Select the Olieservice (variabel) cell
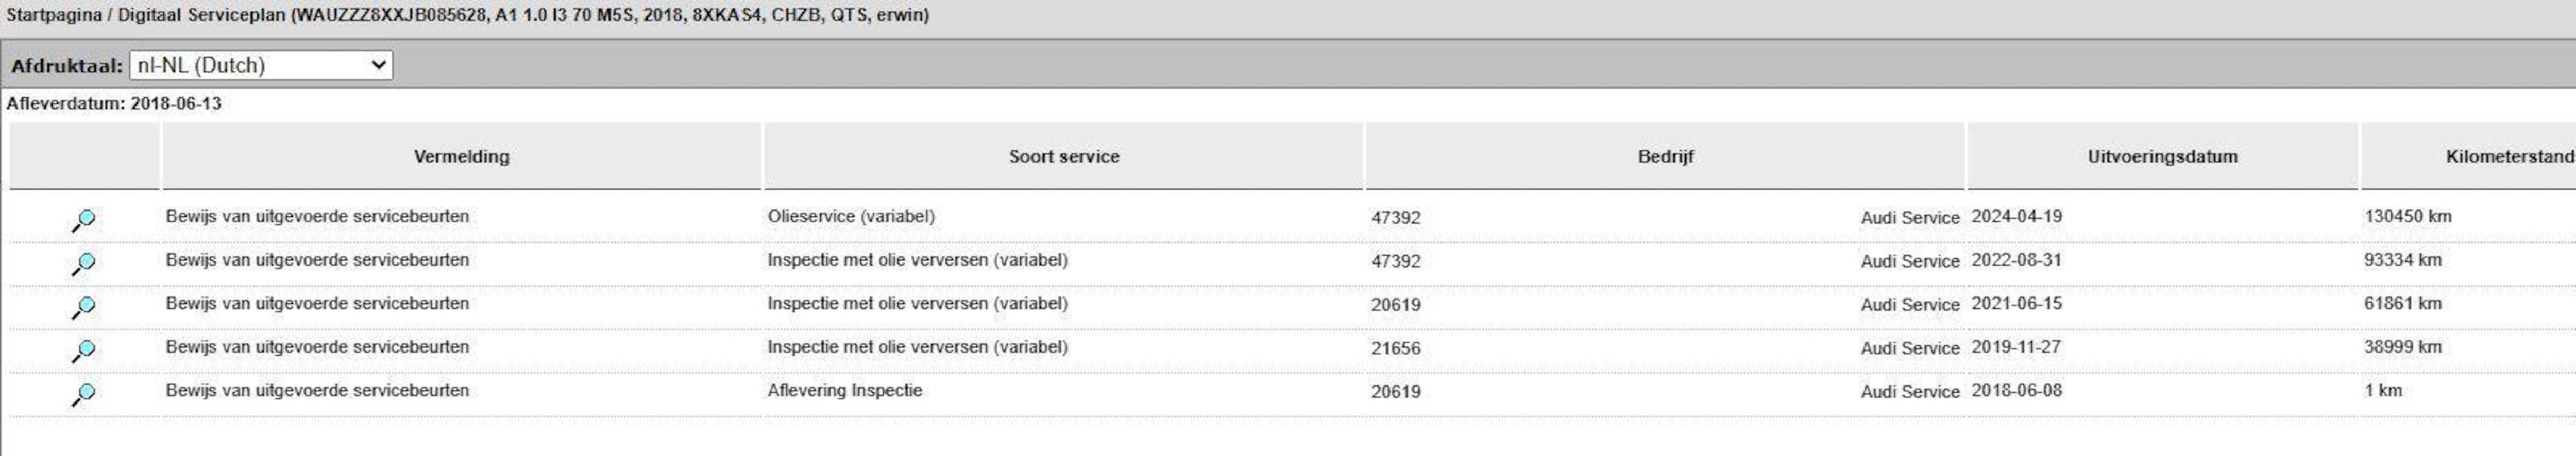This screenshot has height=456, width=2576. click(x=851, y=216)
